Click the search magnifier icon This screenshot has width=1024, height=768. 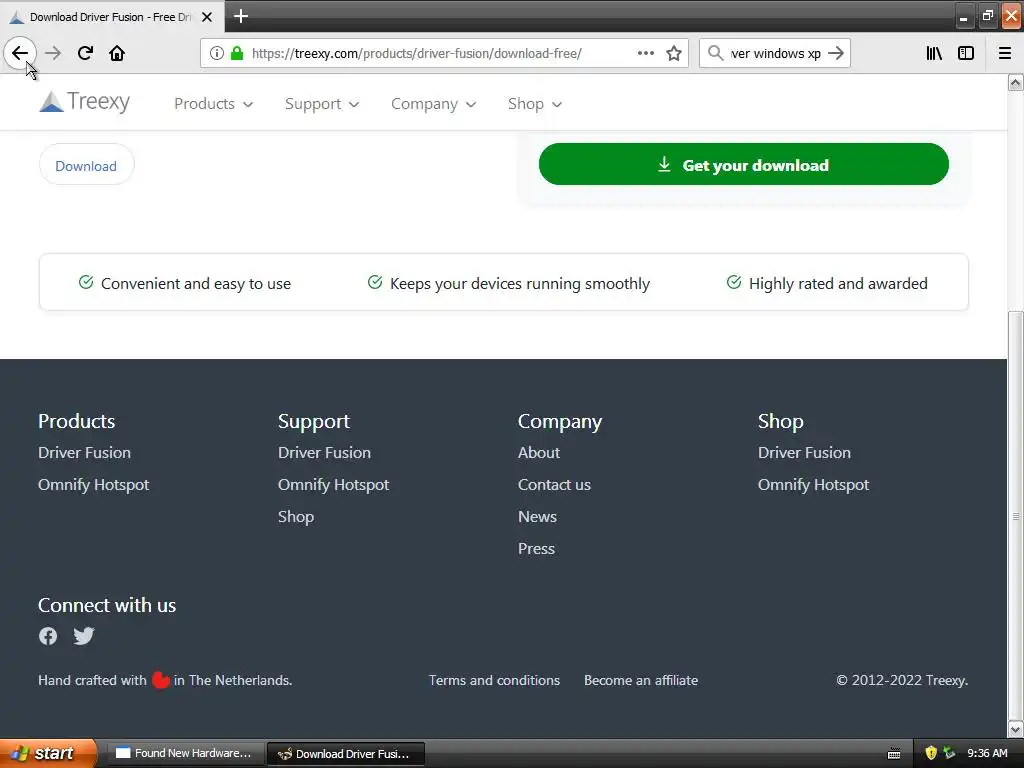[716, 53]
